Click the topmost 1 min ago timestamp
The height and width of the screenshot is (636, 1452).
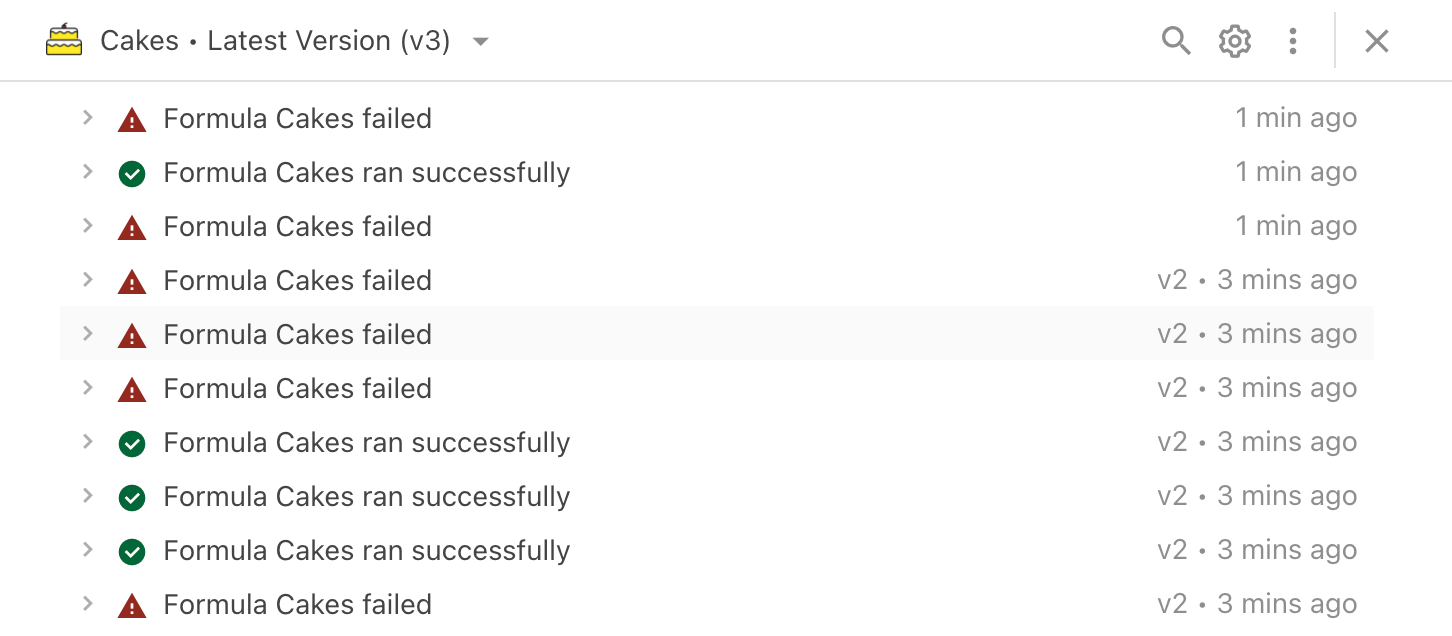[x=1296, y=118]
